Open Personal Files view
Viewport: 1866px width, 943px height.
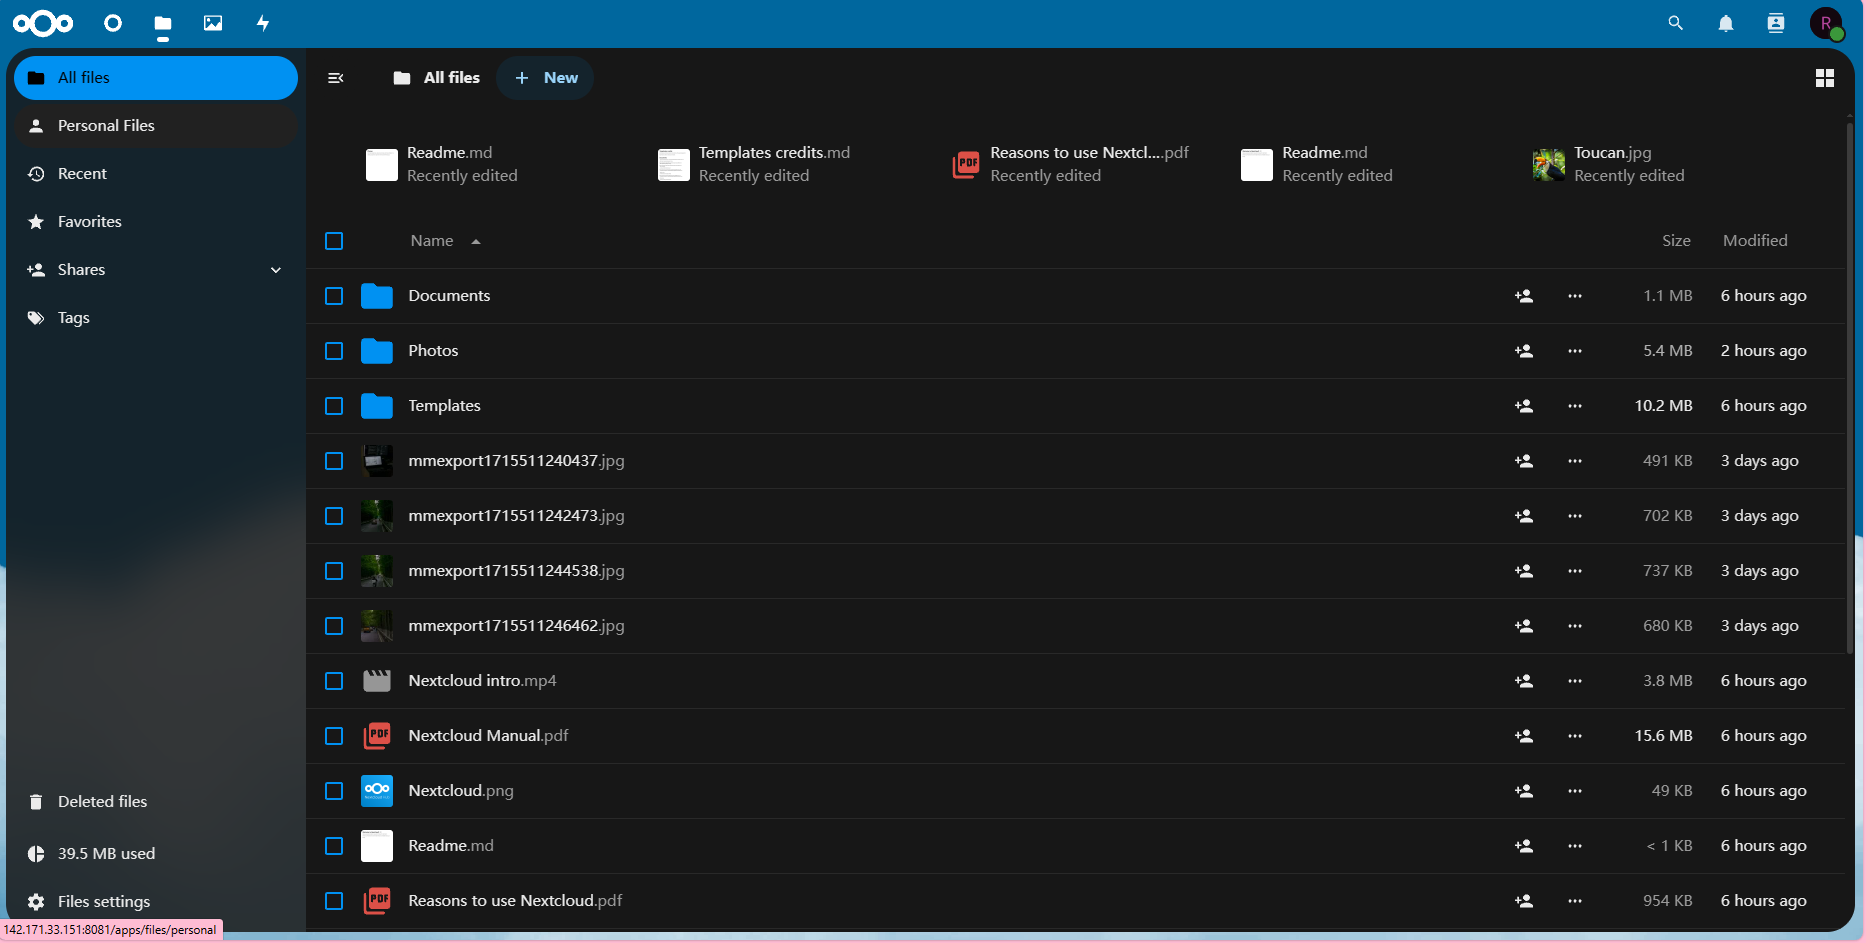click(156, 126)
